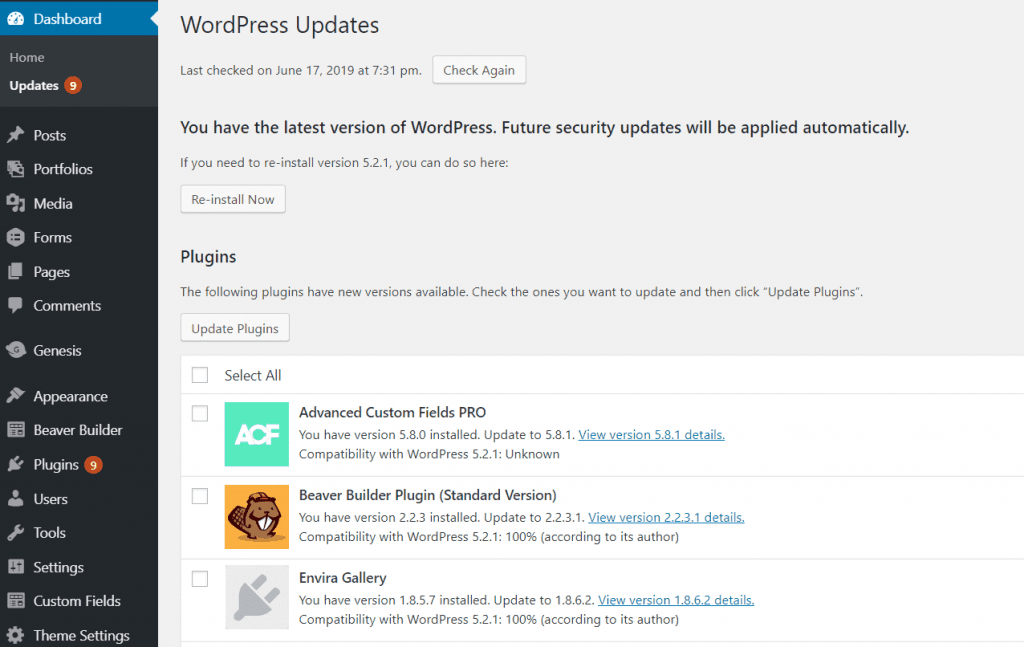1024x647 pixels.
Task: Click the ACF plugin logo thumbnail
Action: [257, 434]
